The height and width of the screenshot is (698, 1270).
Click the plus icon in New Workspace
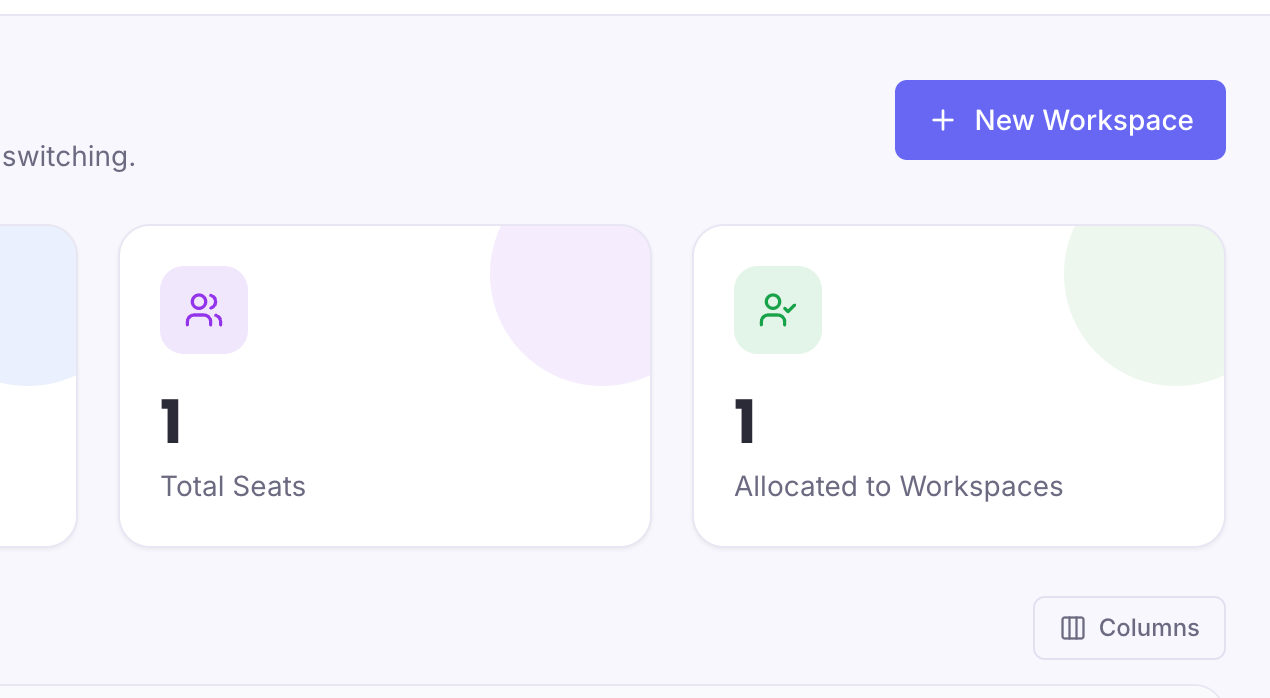[942, 120]
